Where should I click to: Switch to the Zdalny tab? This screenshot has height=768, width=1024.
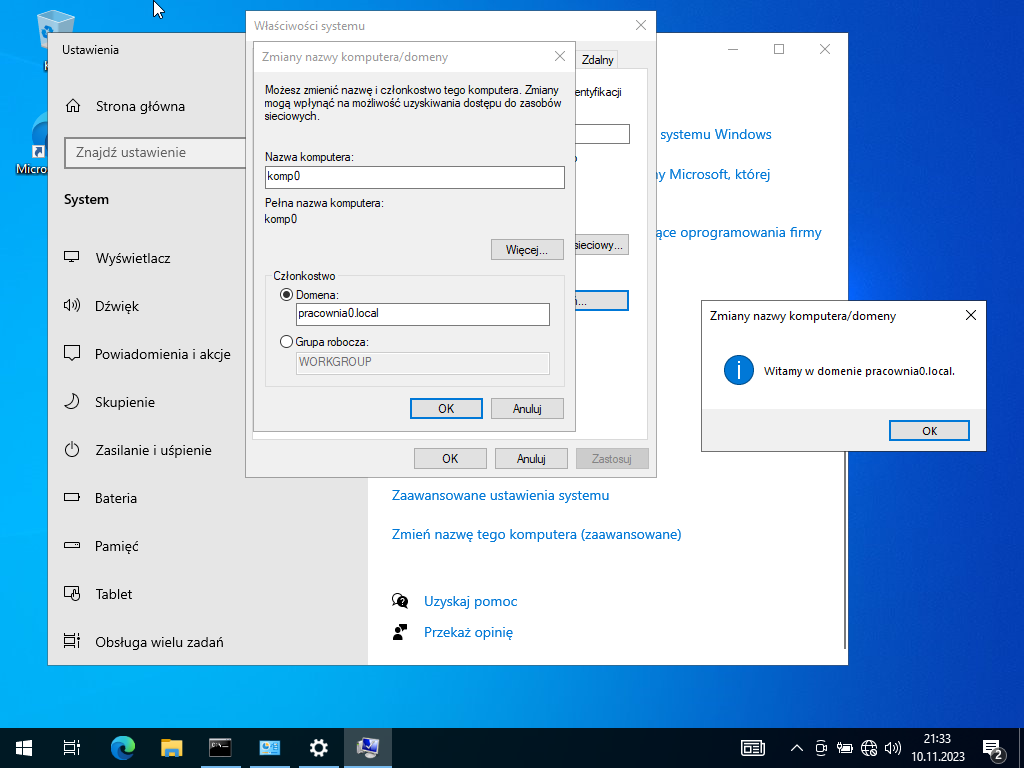pyautogui.click(x=598, y=59)
